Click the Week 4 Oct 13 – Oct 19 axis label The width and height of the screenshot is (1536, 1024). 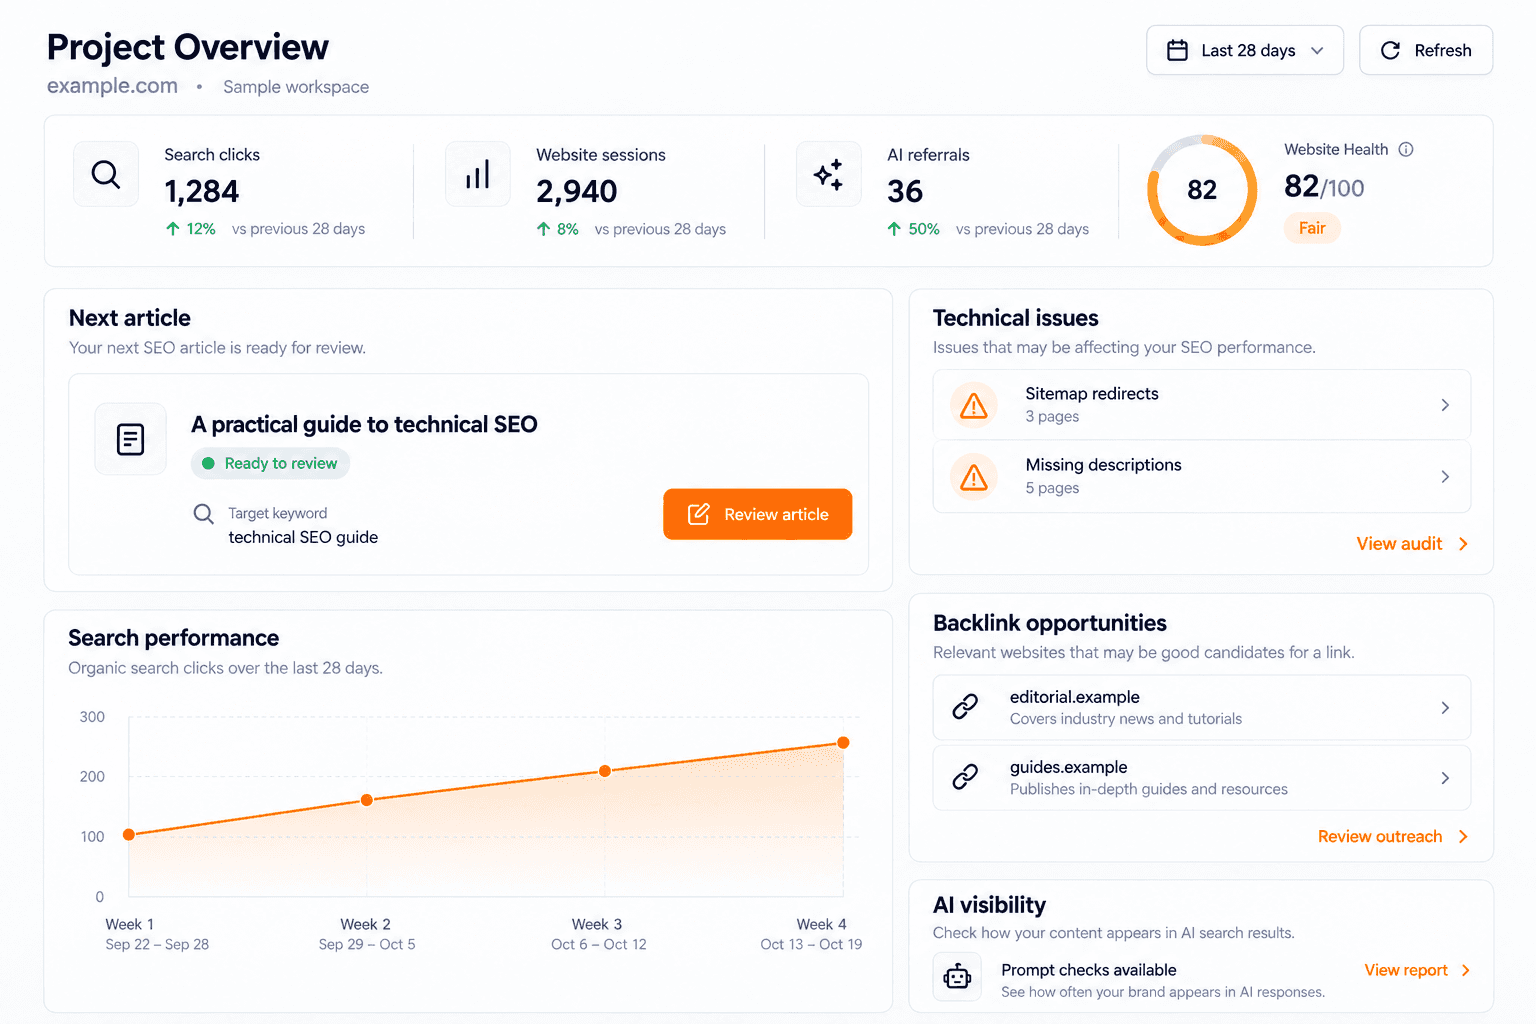(811, 934)
